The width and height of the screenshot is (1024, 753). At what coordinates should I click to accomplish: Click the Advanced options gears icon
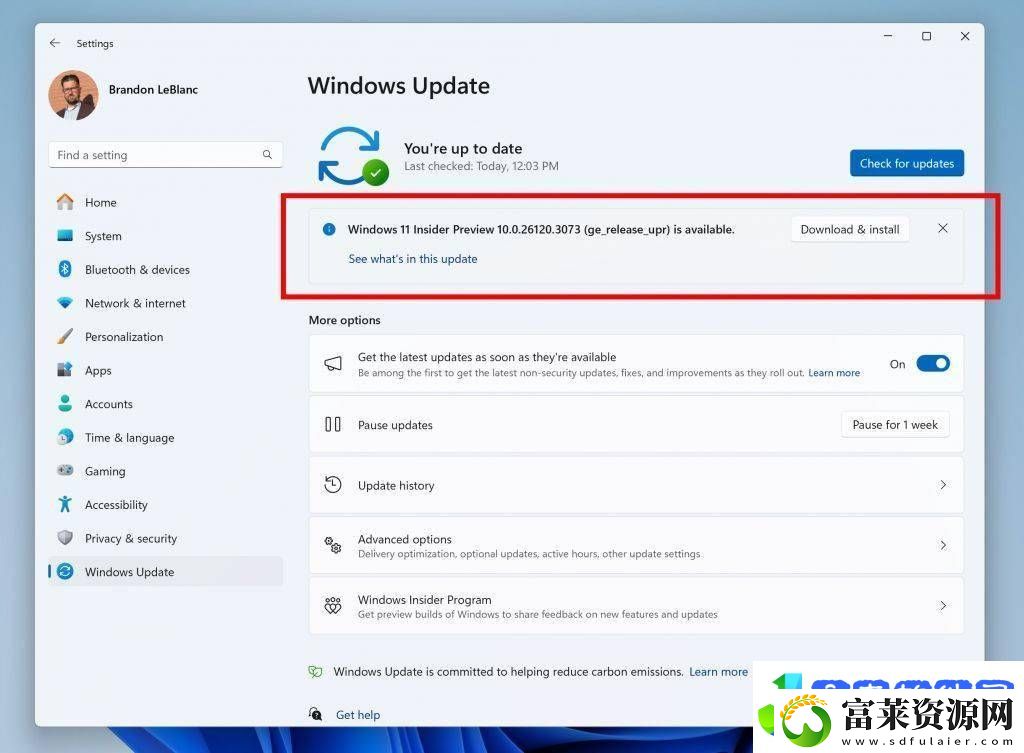tap(333, 545)
